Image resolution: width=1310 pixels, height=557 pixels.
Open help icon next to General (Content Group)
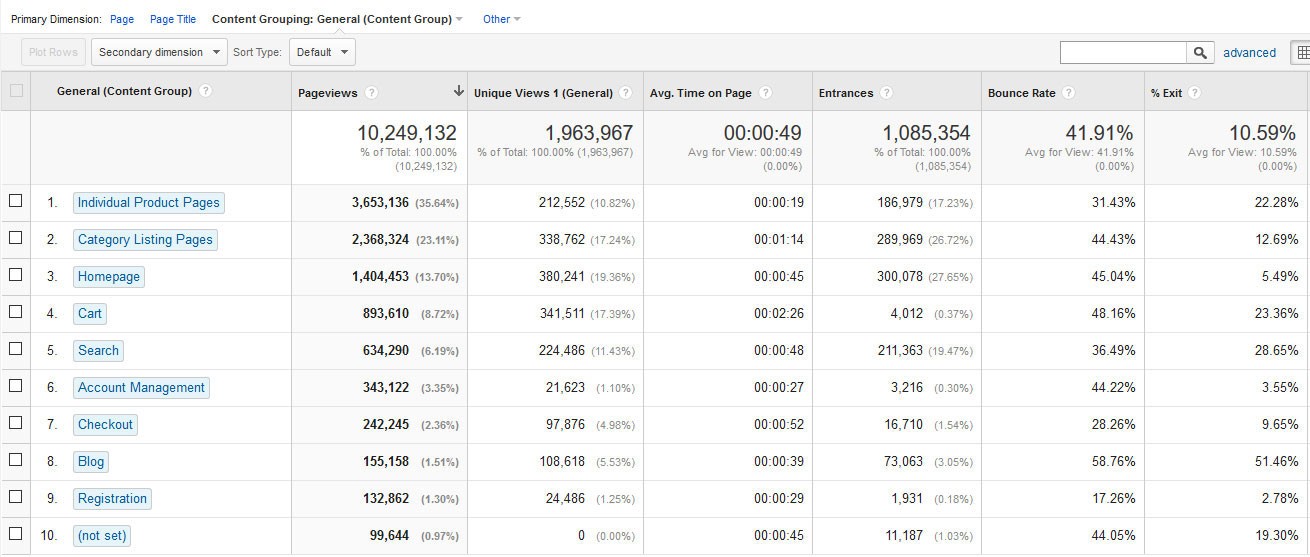tap(205, 91)
